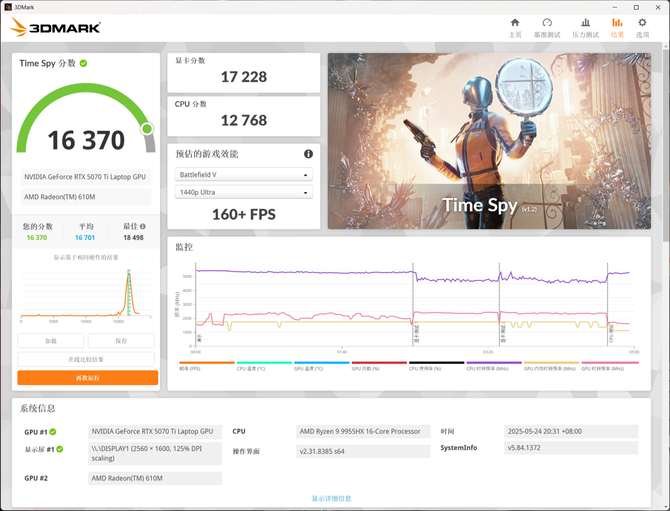Click the info icon beside estimated game performance
The image size is (670, 511).
pyautogui.click(x=308, y=154)
